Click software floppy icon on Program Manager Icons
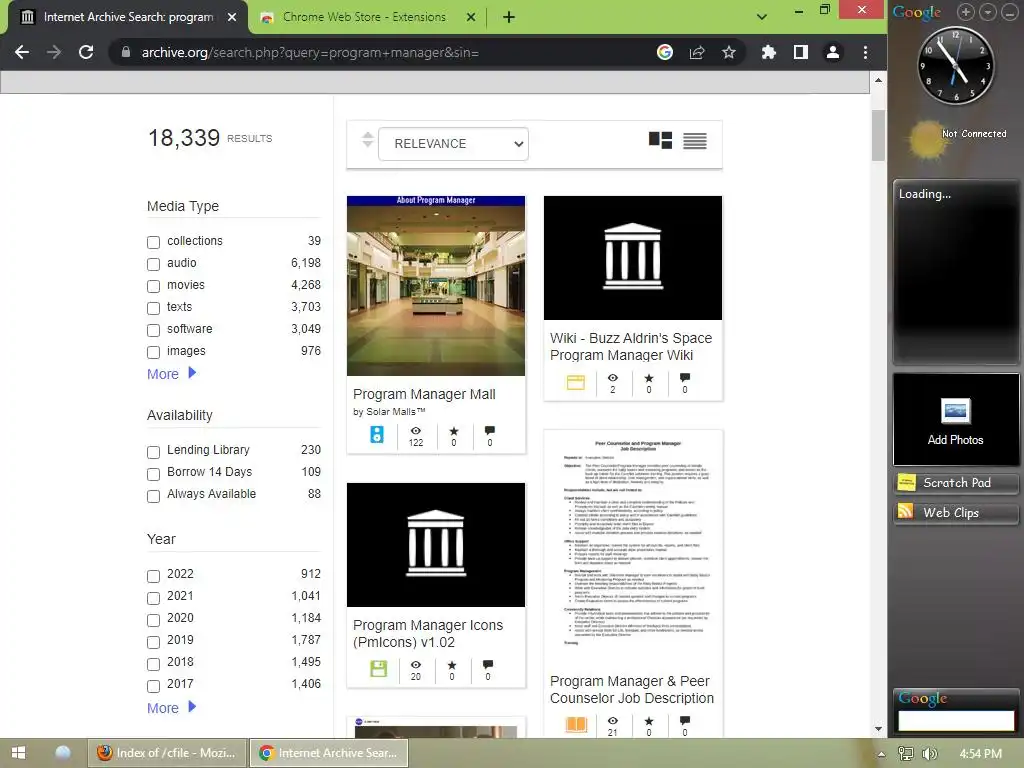 379,669
